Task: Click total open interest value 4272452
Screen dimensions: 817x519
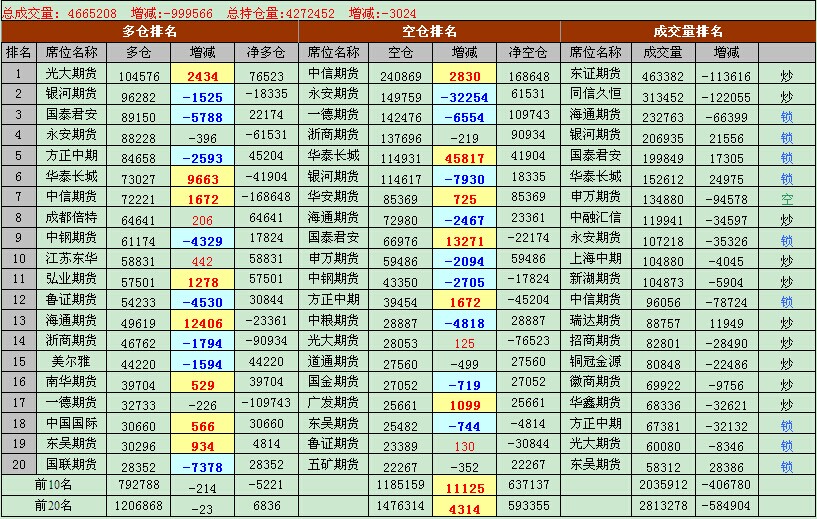Action: click(x=310, y=13)
